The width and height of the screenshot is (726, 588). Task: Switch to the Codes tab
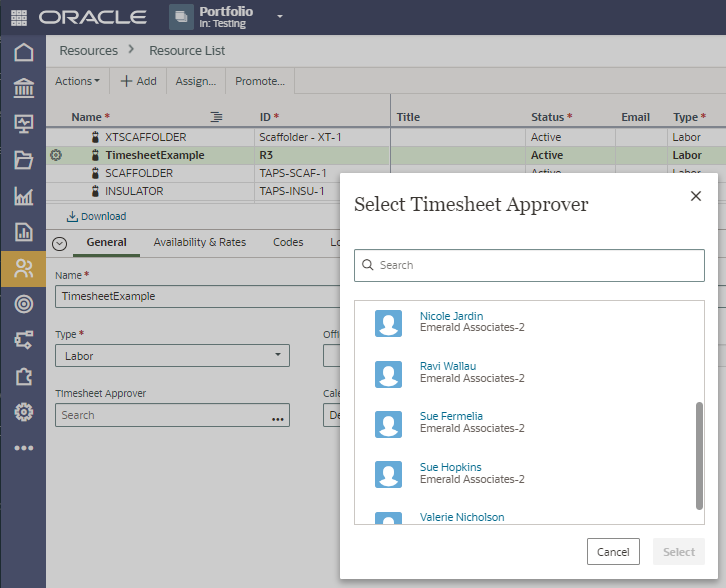(x=288, y=242)
